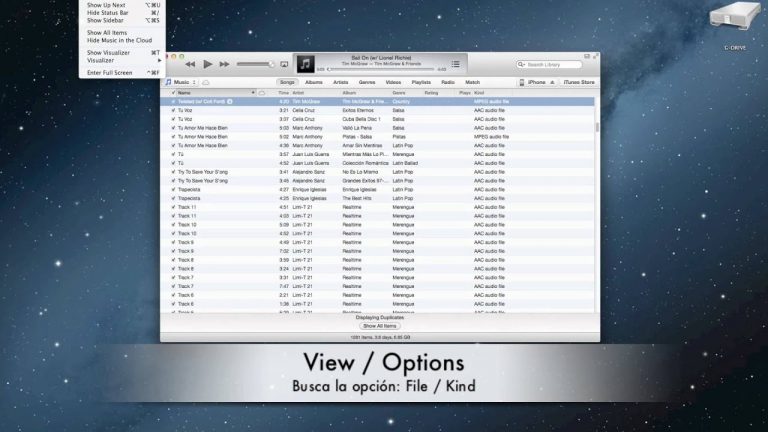Start playback with the Play button
The image size is (768, 432).
pos(208,64)
